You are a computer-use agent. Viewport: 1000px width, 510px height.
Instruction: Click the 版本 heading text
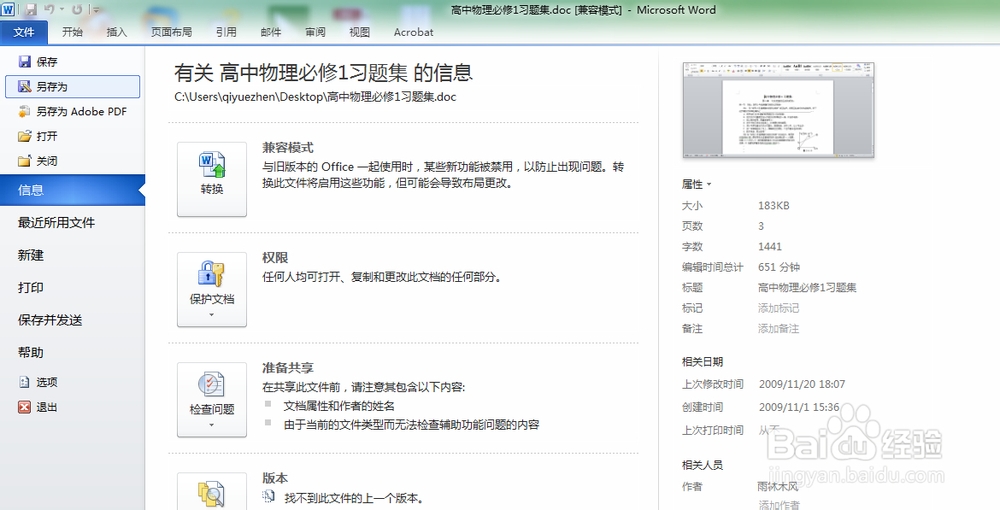tap(275, 478)
